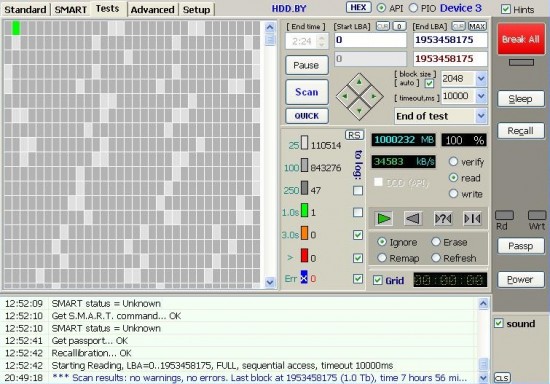Toggle the HEX display button

coord(358,8)
